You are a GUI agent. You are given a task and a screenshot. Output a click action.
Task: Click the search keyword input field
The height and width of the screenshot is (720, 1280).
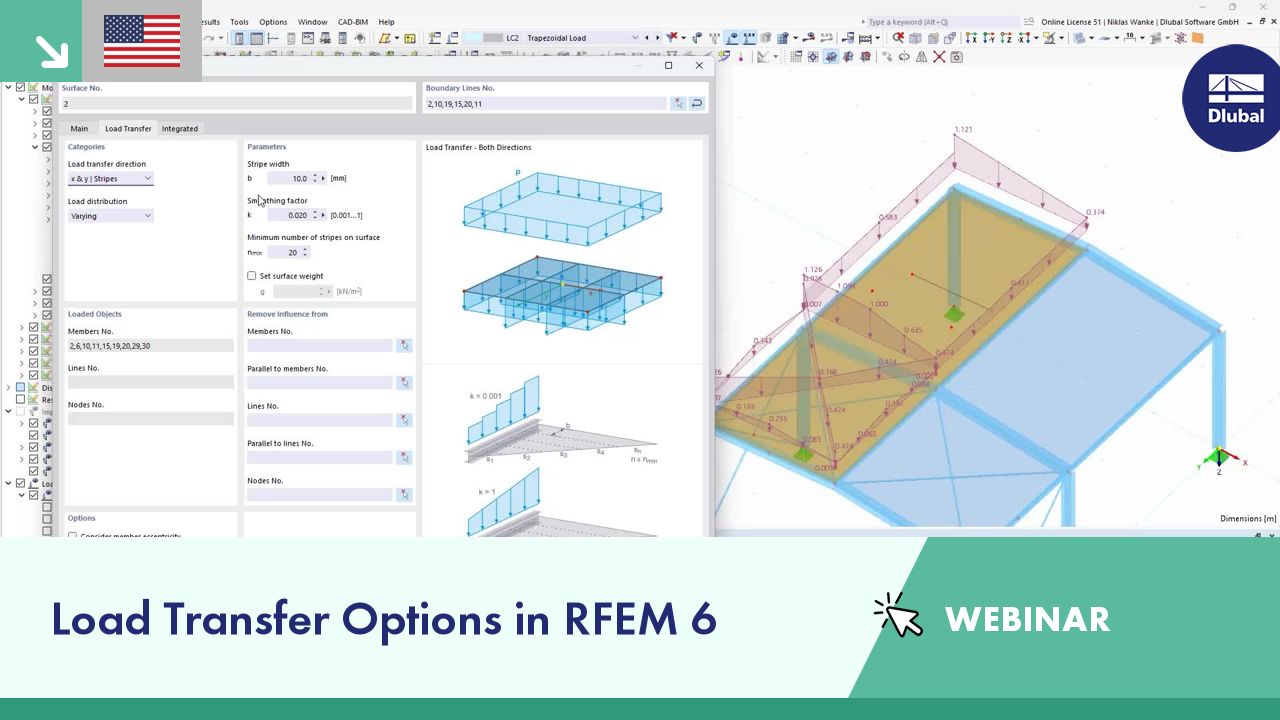(930, 21)
